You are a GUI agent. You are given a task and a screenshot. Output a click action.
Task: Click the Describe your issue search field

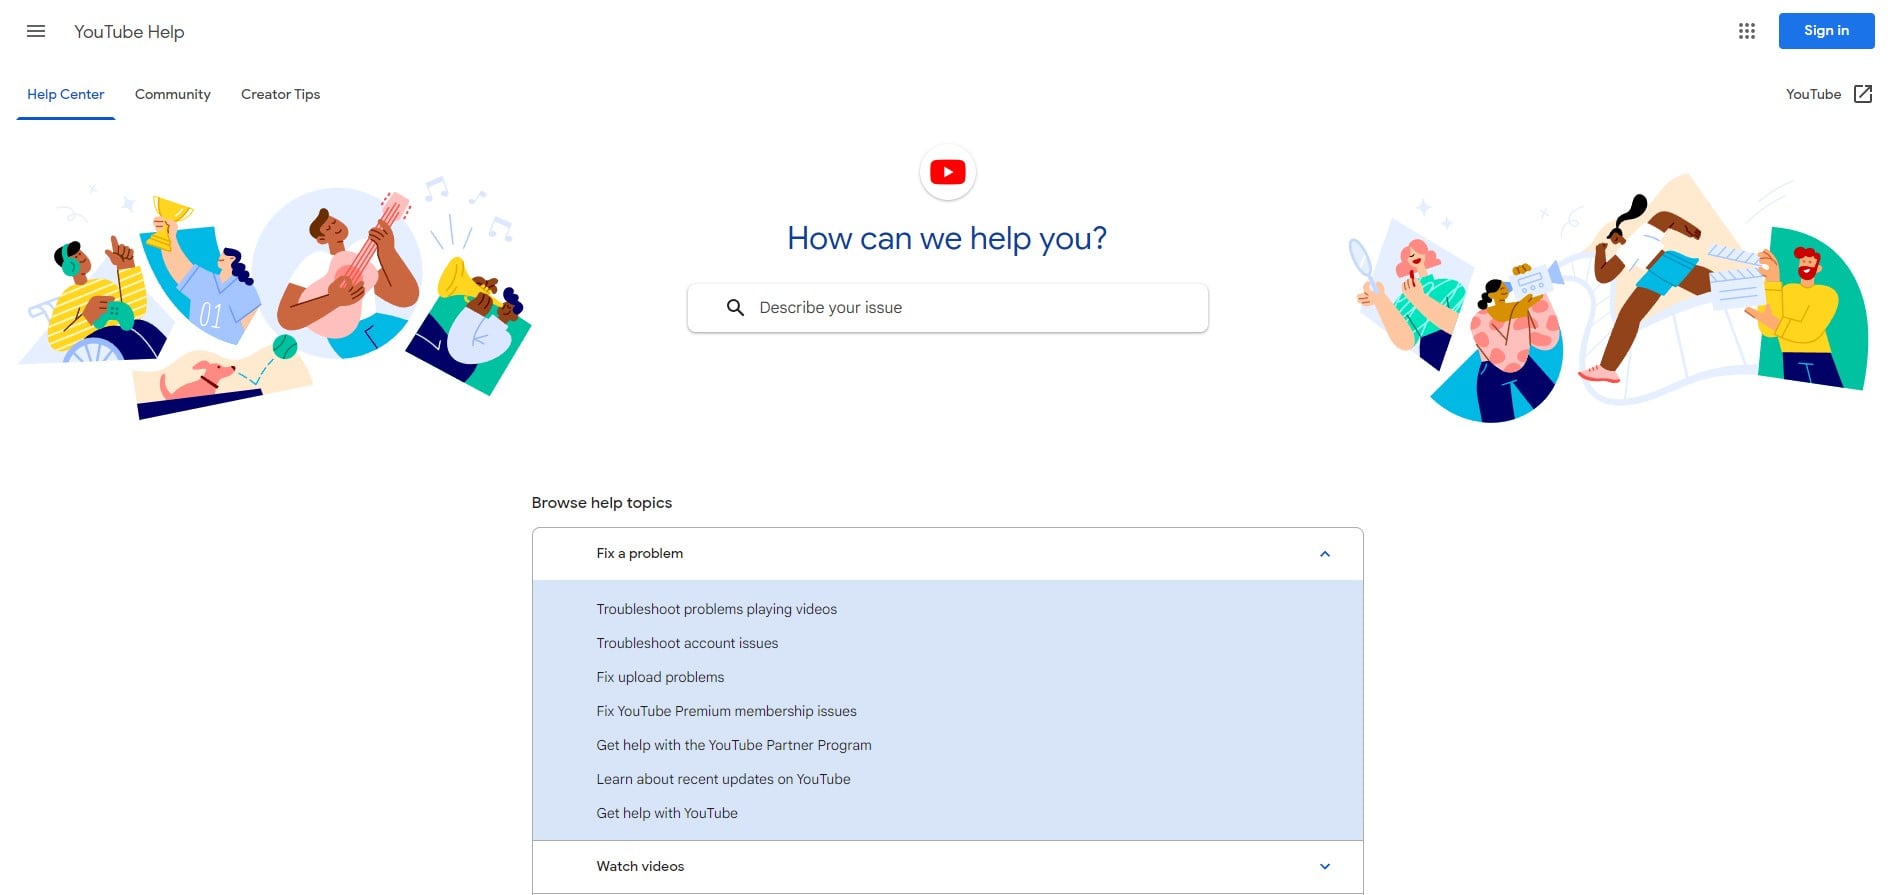pos(947,308)
